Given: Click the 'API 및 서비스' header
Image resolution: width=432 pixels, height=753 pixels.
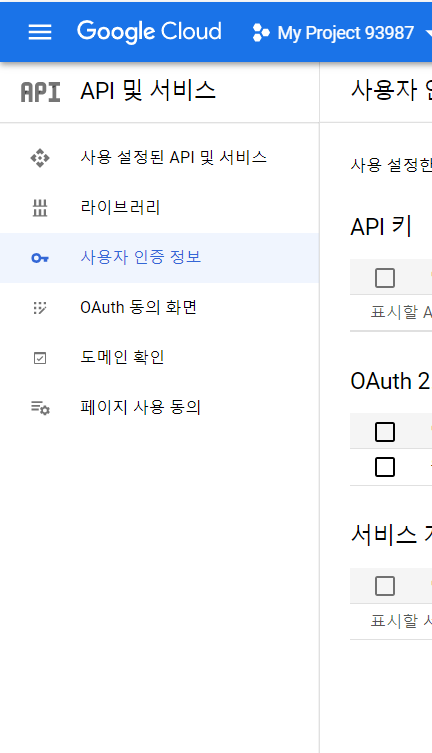Looking at the screenshot, I should click(x=148, y=91).
